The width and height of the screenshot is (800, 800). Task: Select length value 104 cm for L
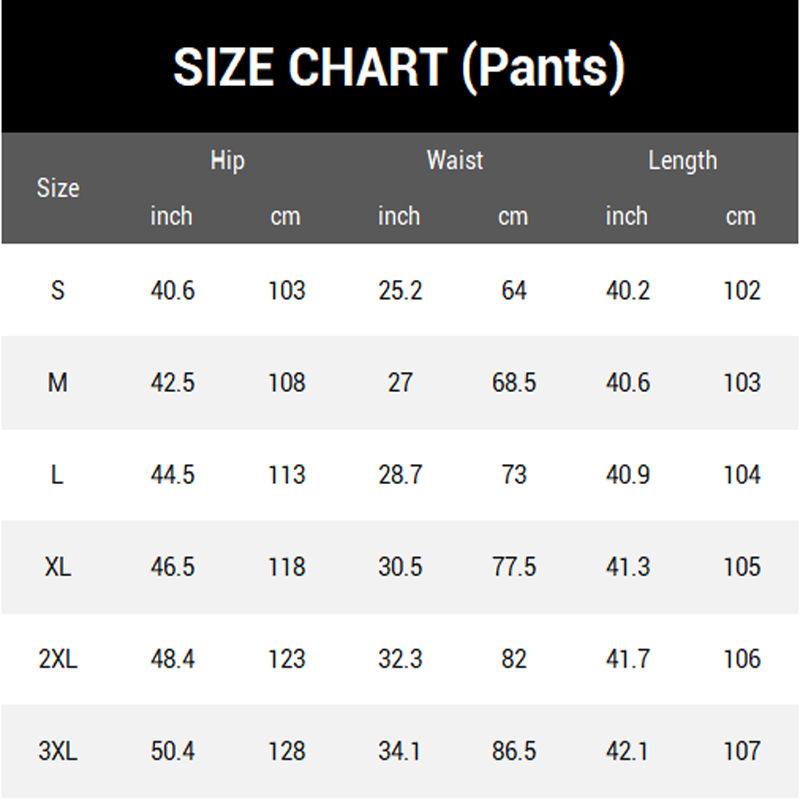pyautogui.click(x=742, y=475)
